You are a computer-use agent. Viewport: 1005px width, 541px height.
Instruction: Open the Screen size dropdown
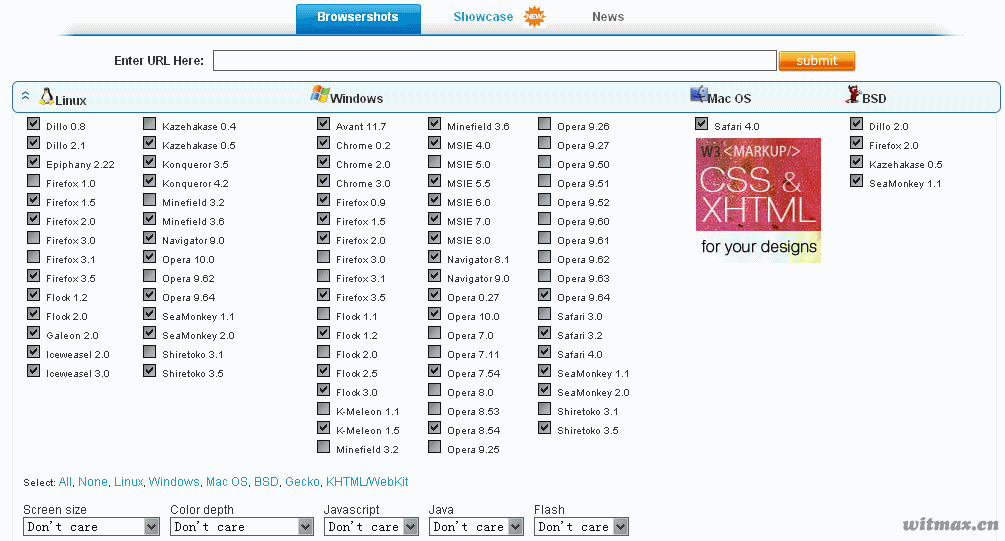click(x=91, y=527)
